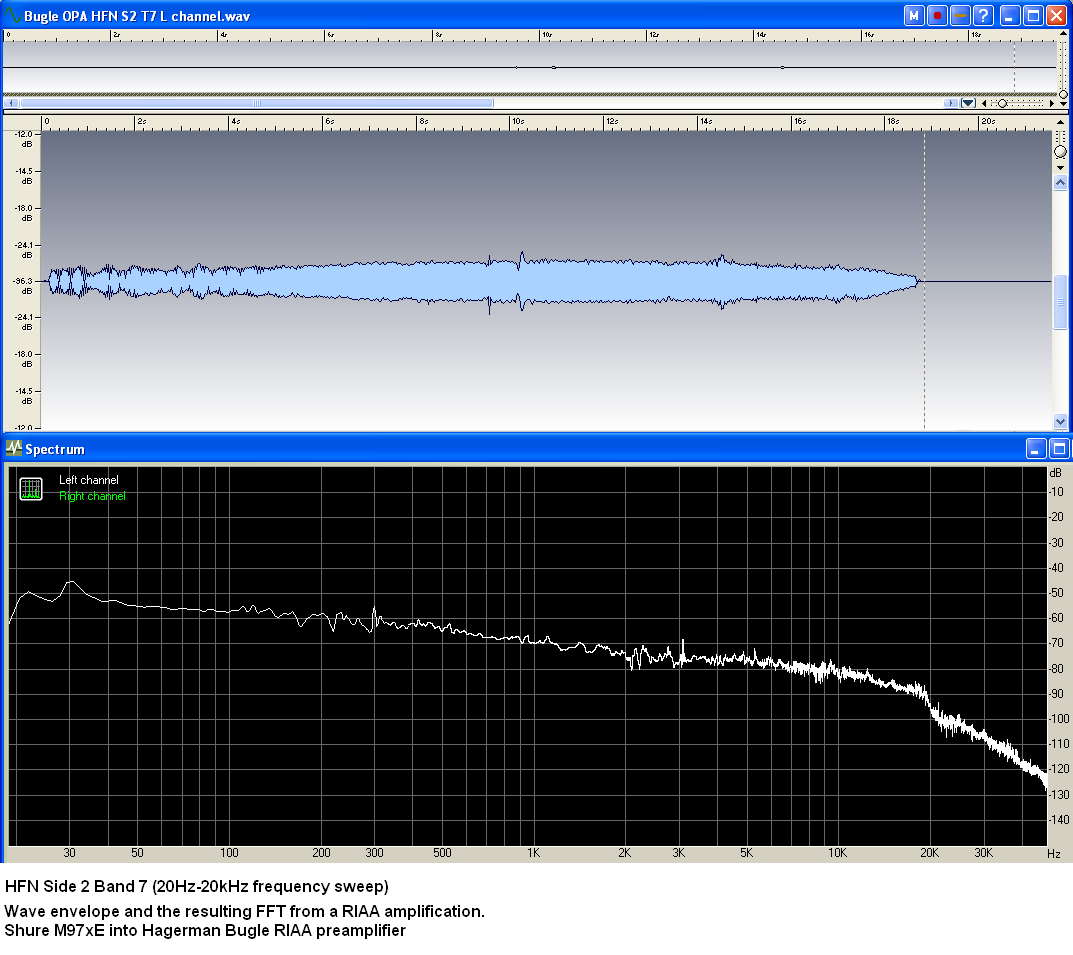Click the 30 Hz peak in spectrum plot

71,583
